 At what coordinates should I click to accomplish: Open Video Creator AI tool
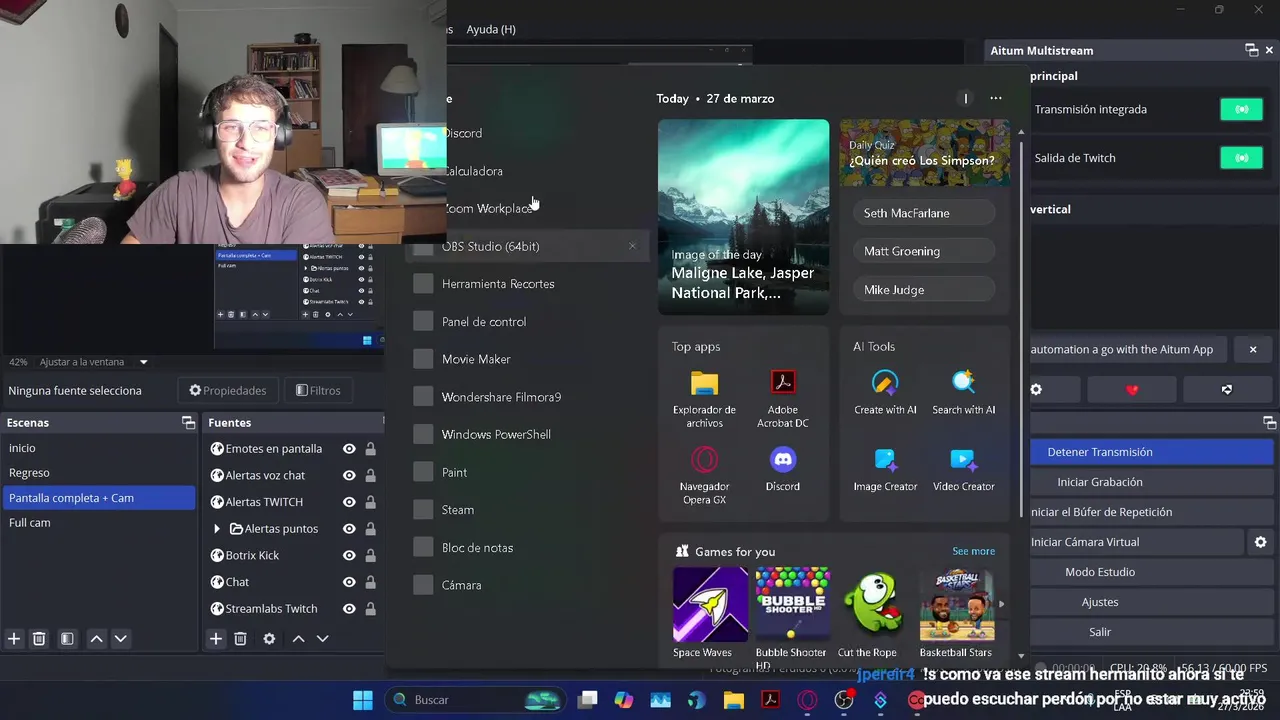coord(963,469)
